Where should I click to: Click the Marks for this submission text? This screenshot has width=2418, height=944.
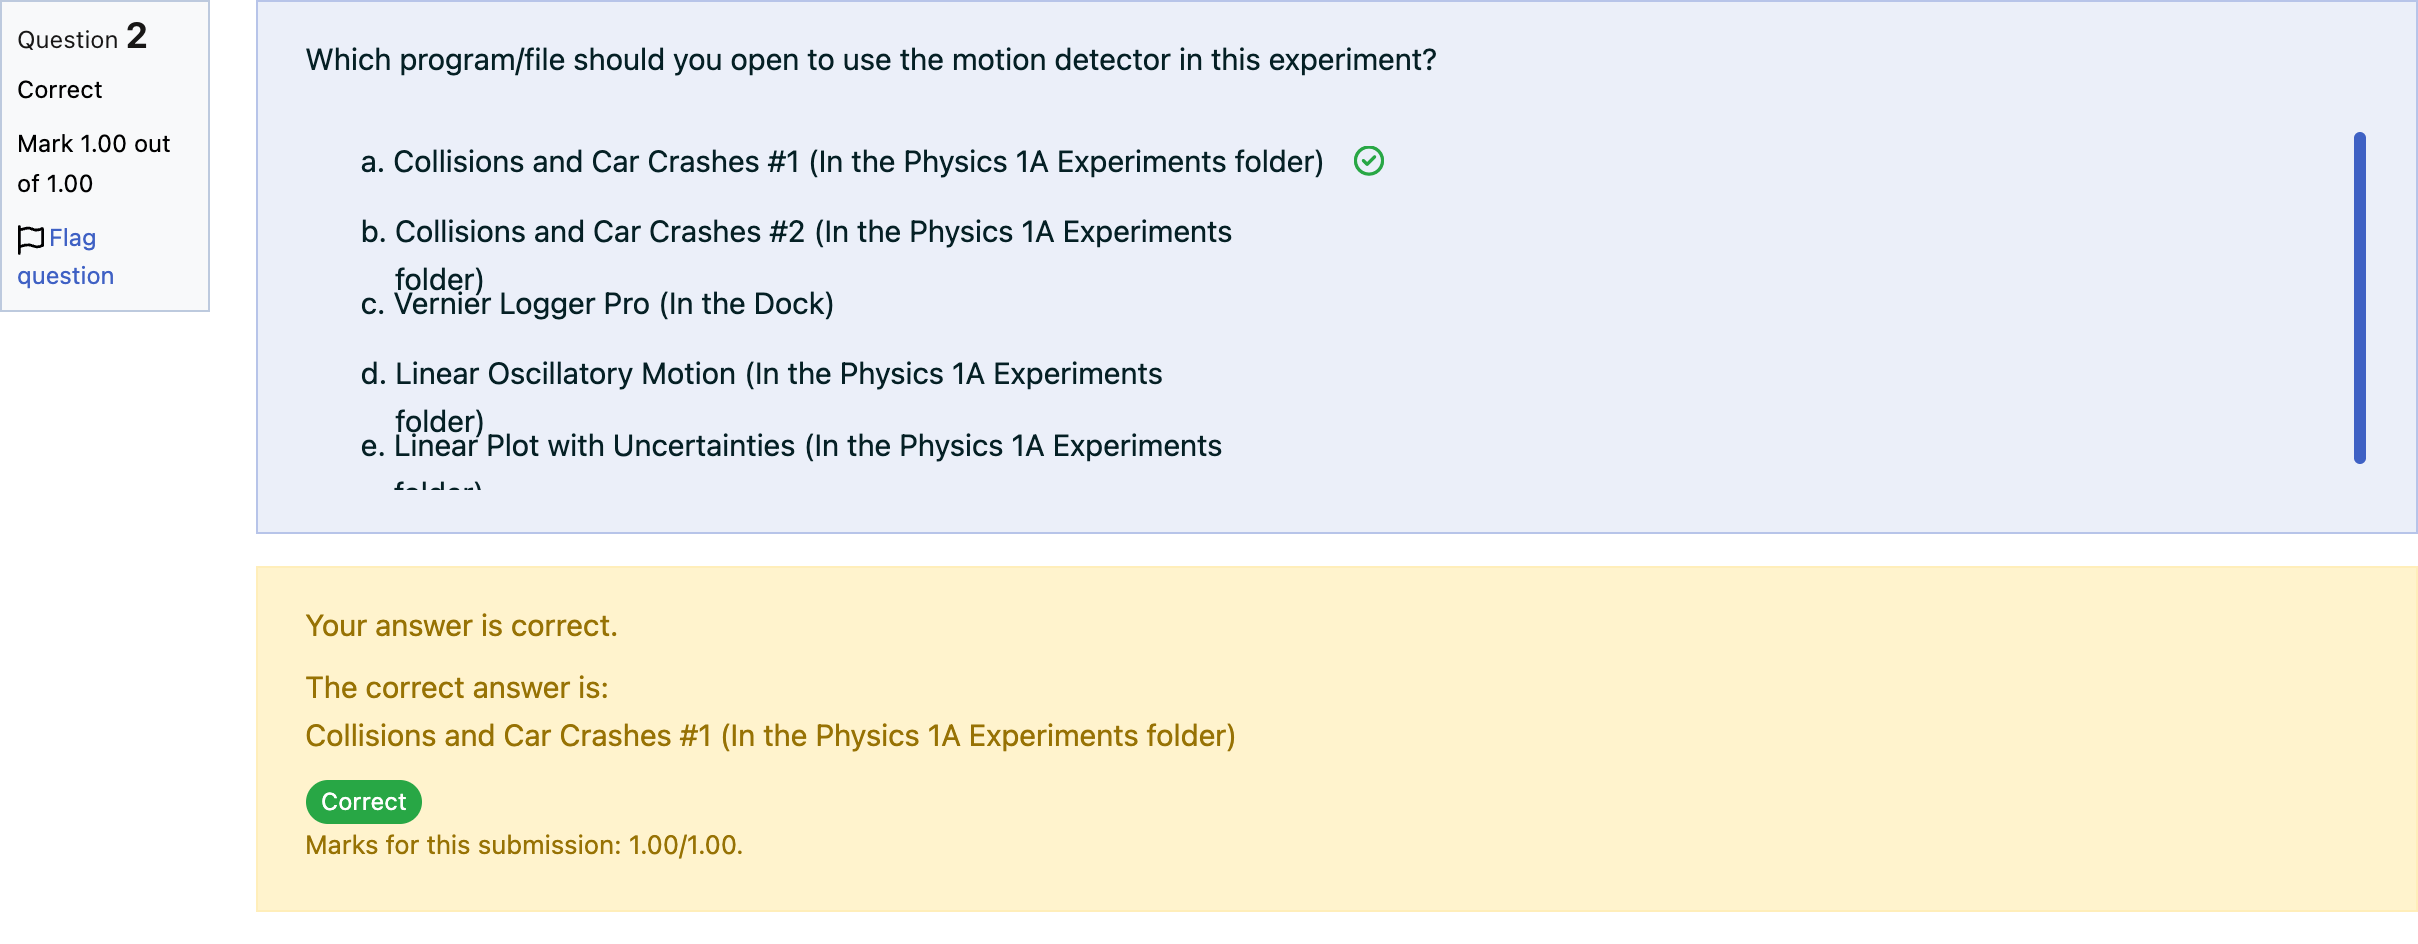pyautogui.click(x=524, y=845)
